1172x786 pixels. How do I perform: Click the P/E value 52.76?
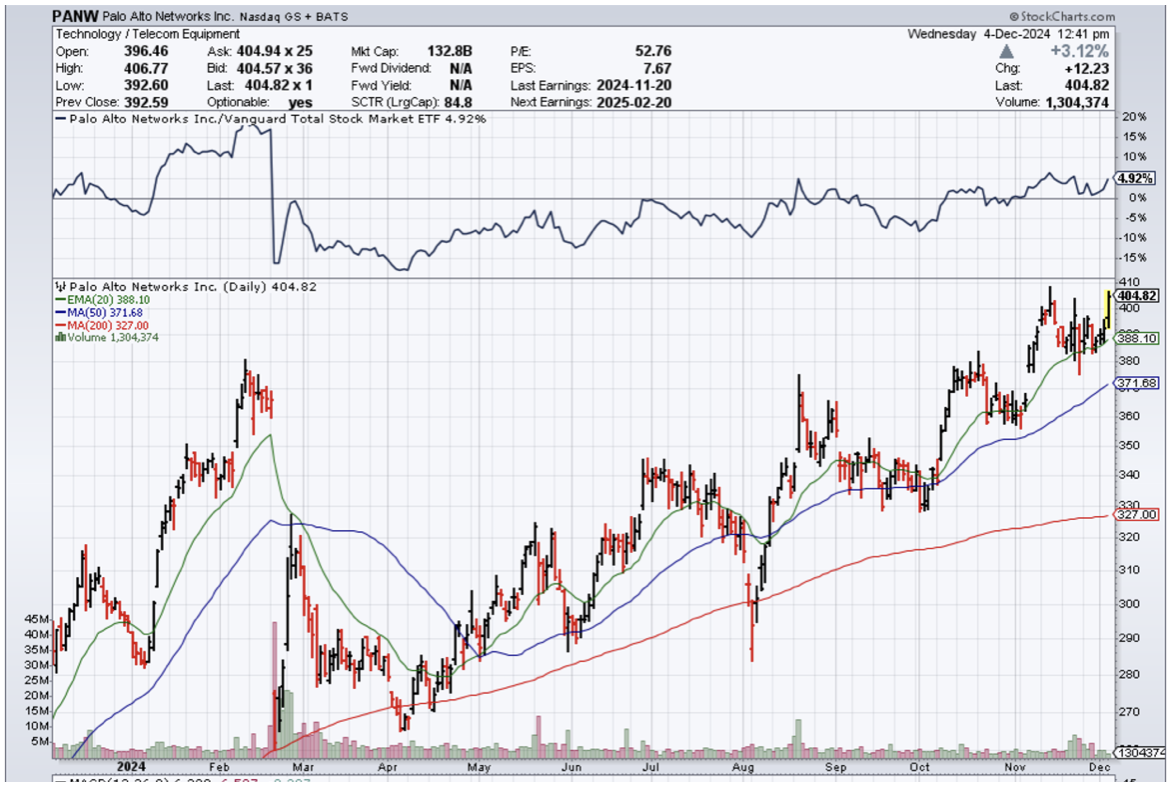653,51
